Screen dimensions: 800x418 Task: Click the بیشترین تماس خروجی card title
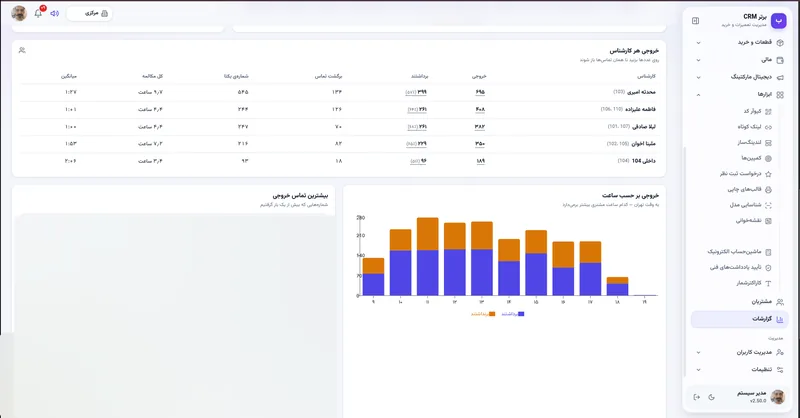(x=301, y=195)
